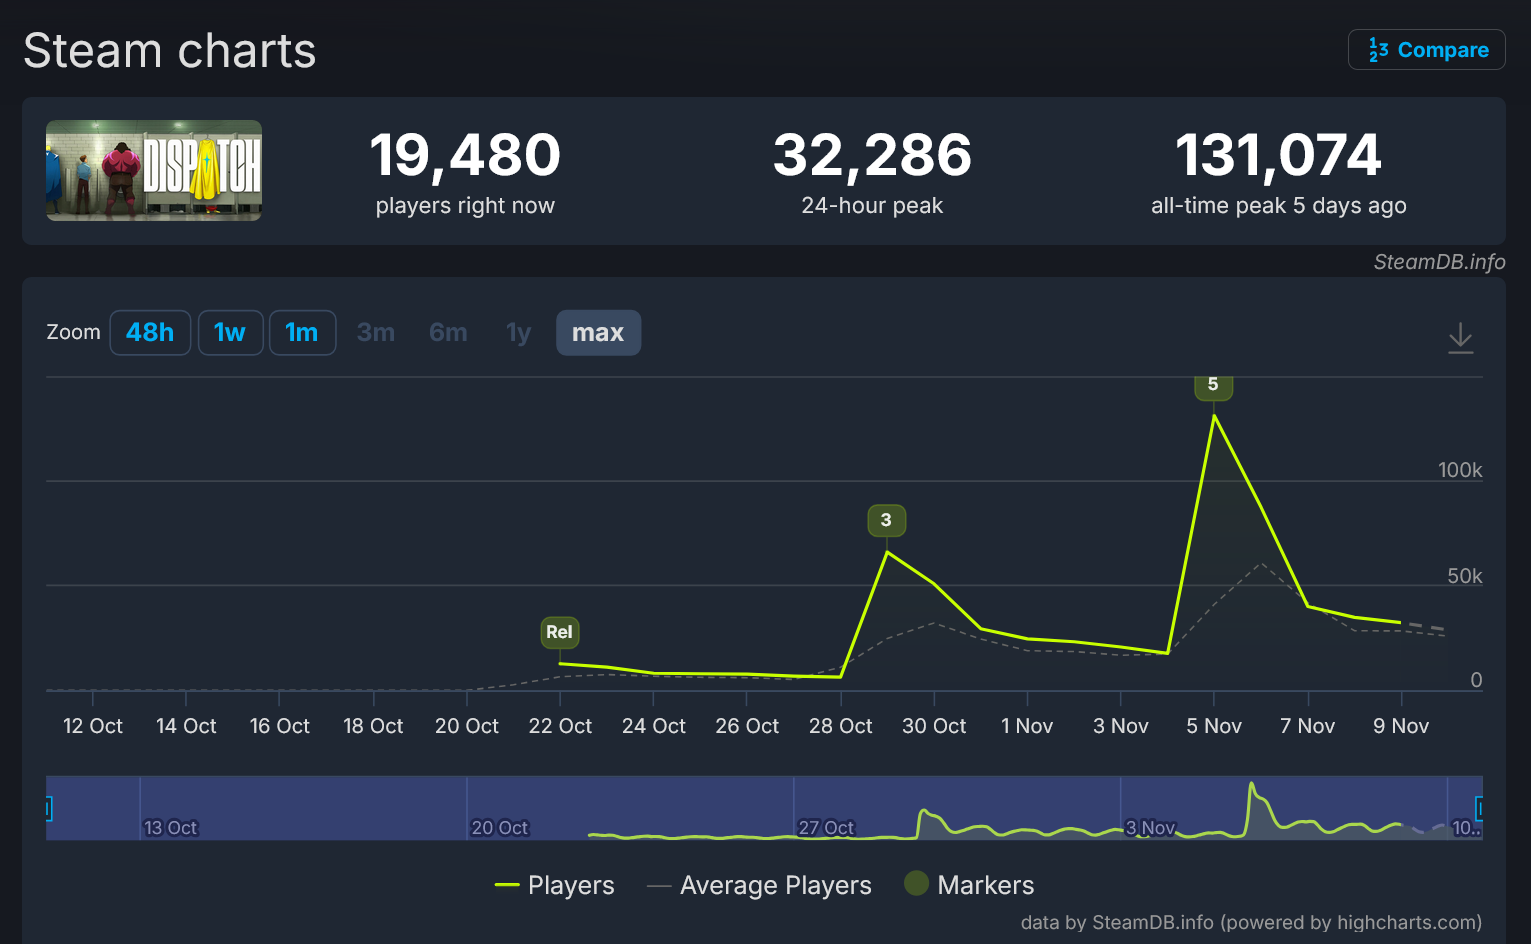This screenshot has height=944, width=1531.
Task: Toggle the Players series in the legend
Action: pyautogui.click(x=555, y=885)
